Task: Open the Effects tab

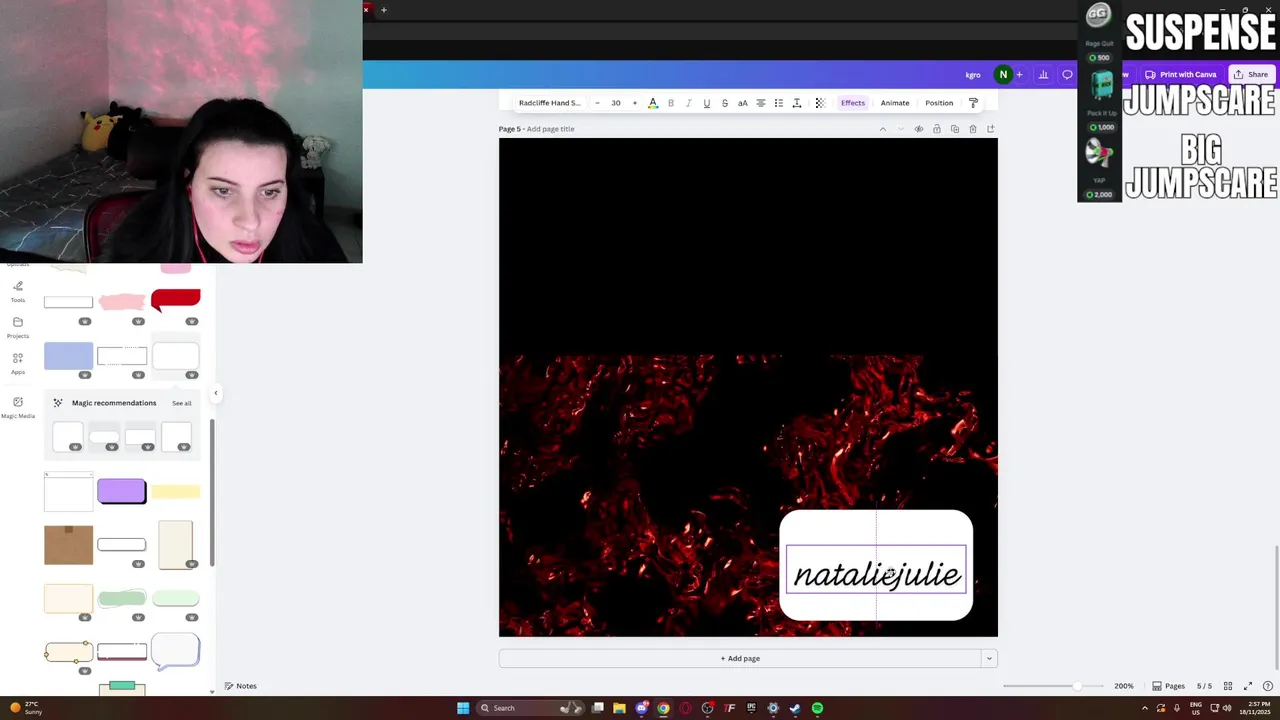Action: pos(853,103)
